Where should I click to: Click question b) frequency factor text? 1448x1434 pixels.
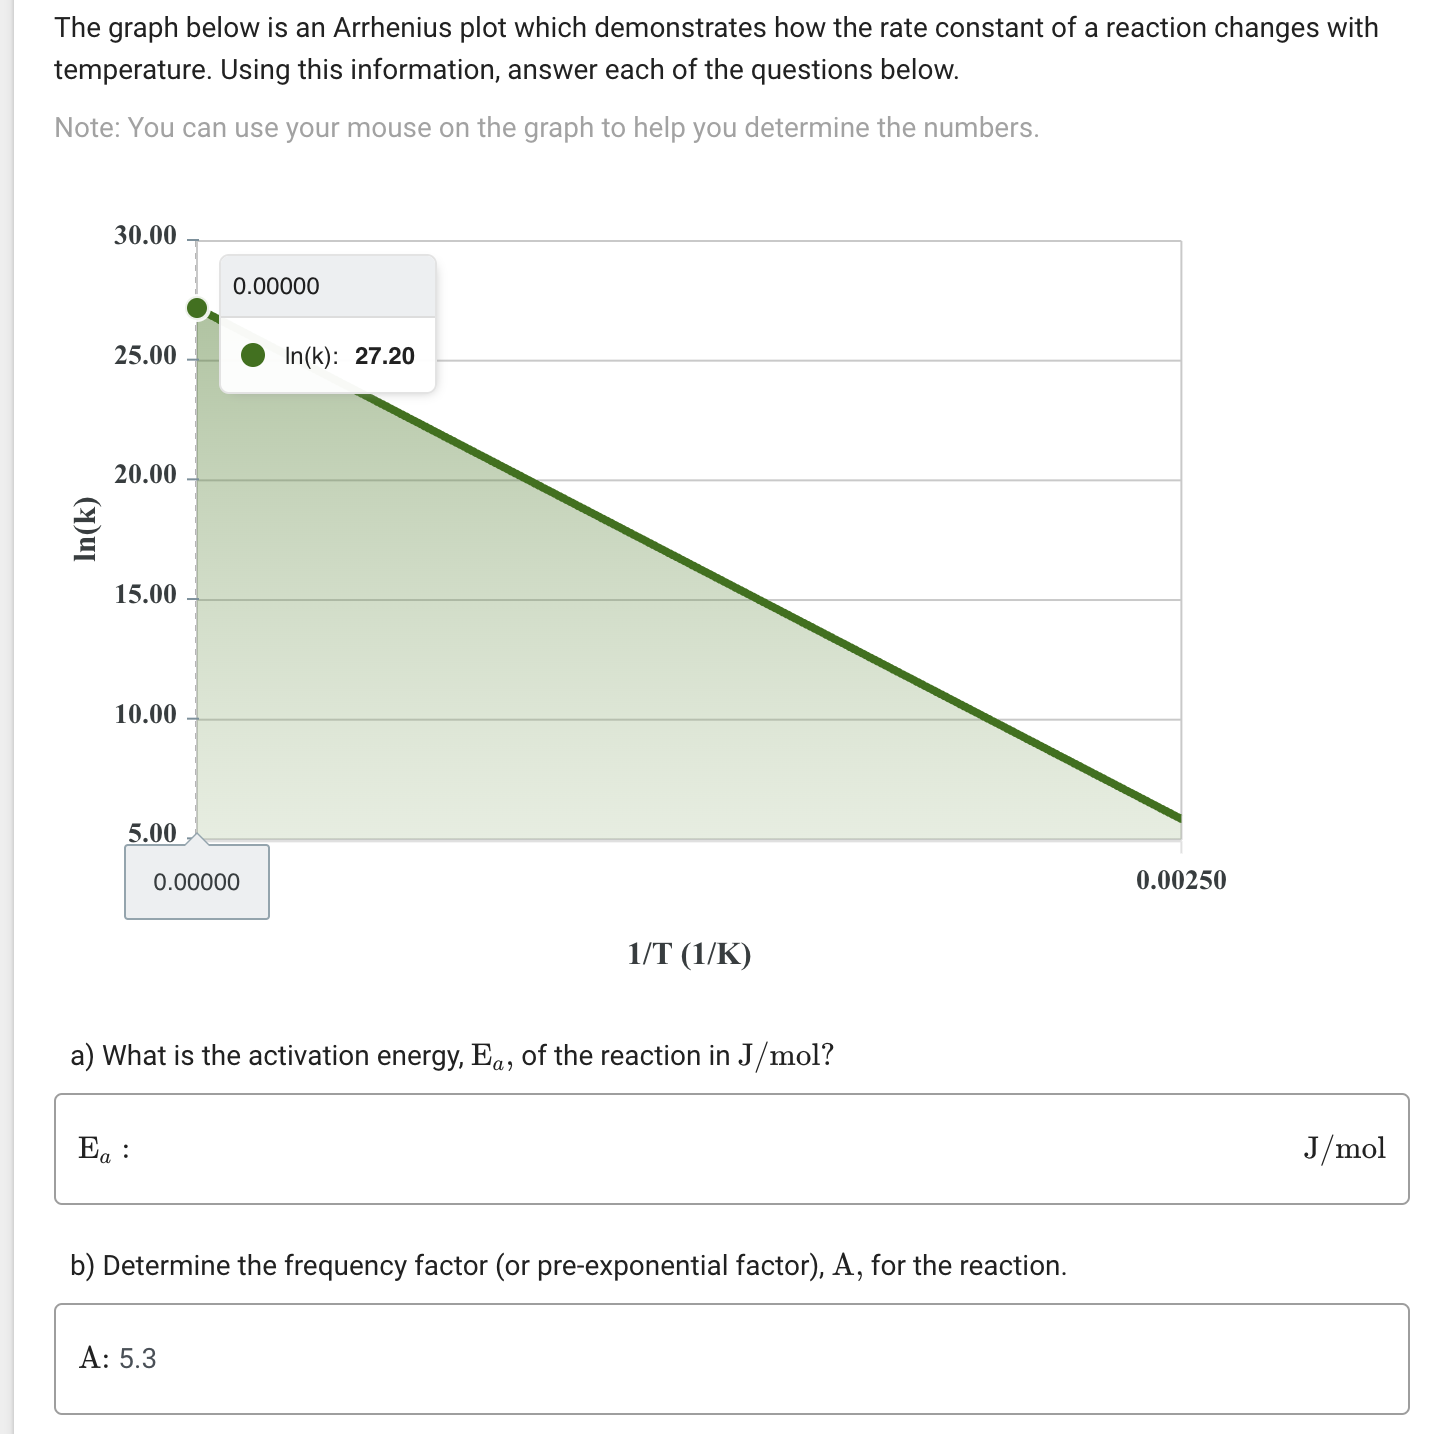tap(568, 1264)
